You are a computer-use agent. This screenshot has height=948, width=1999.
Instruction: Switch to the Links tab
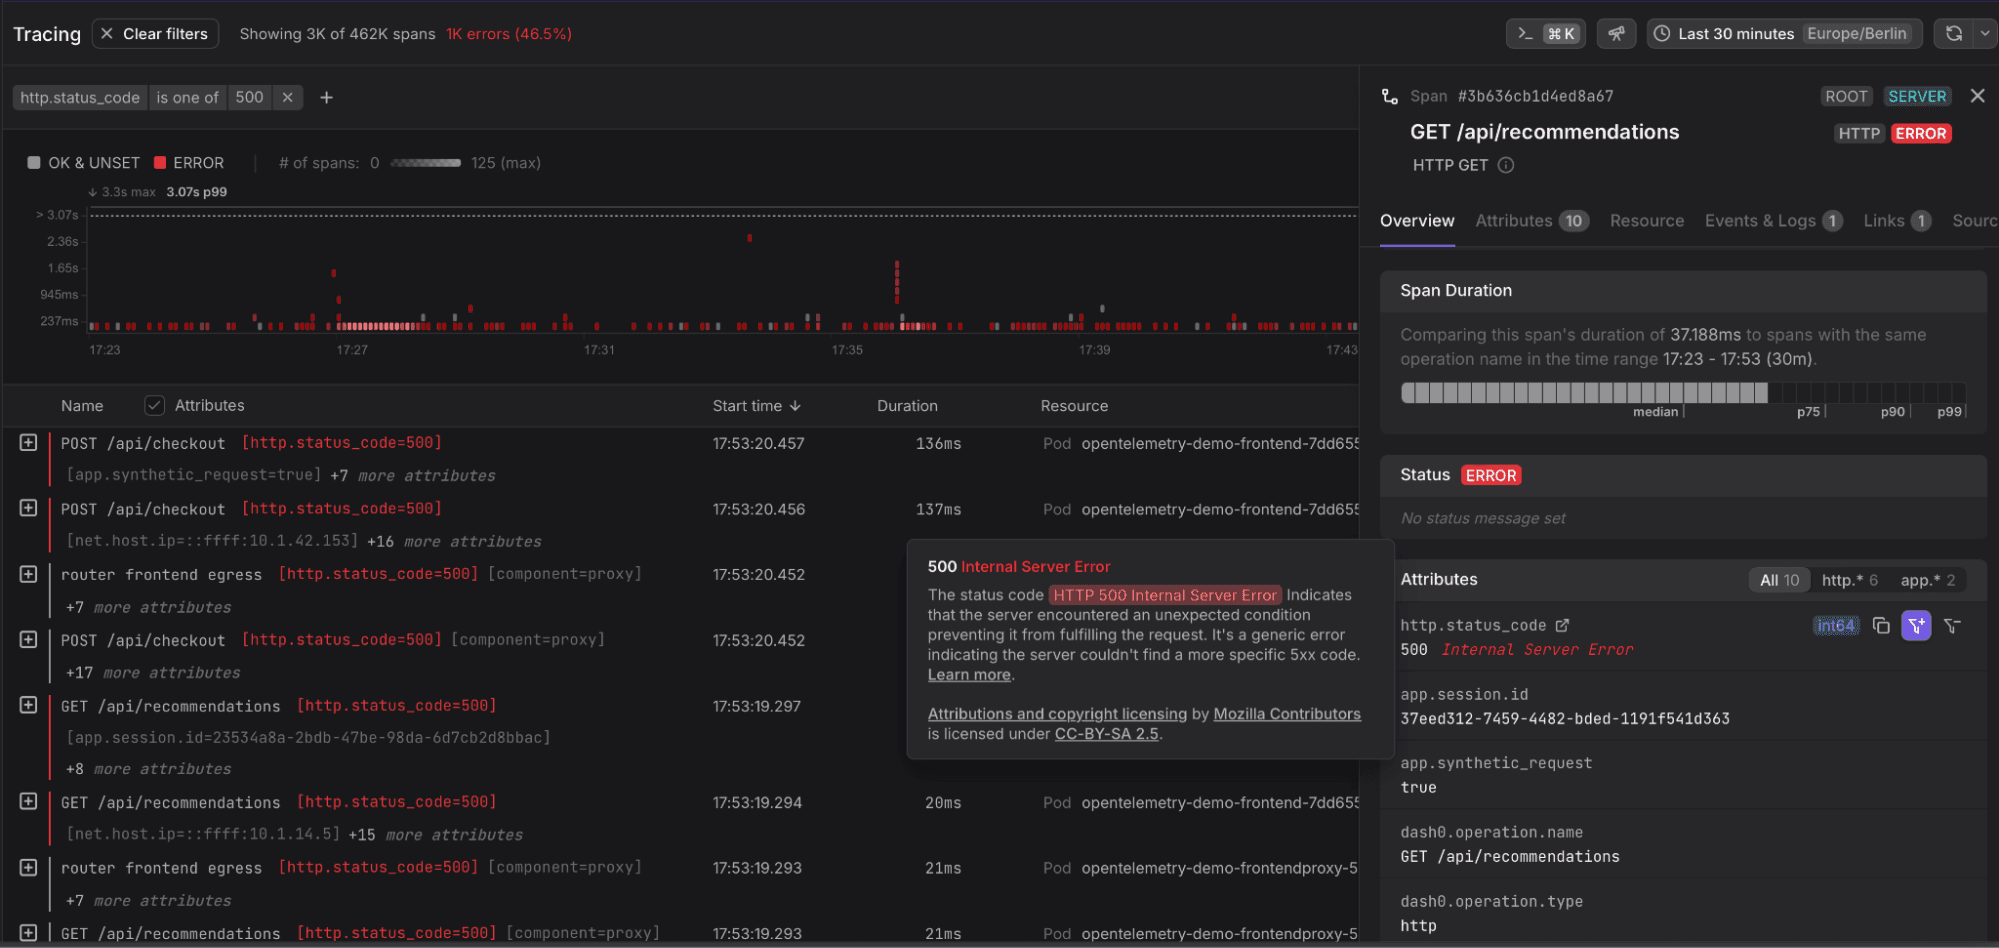tap(1896, 221)
